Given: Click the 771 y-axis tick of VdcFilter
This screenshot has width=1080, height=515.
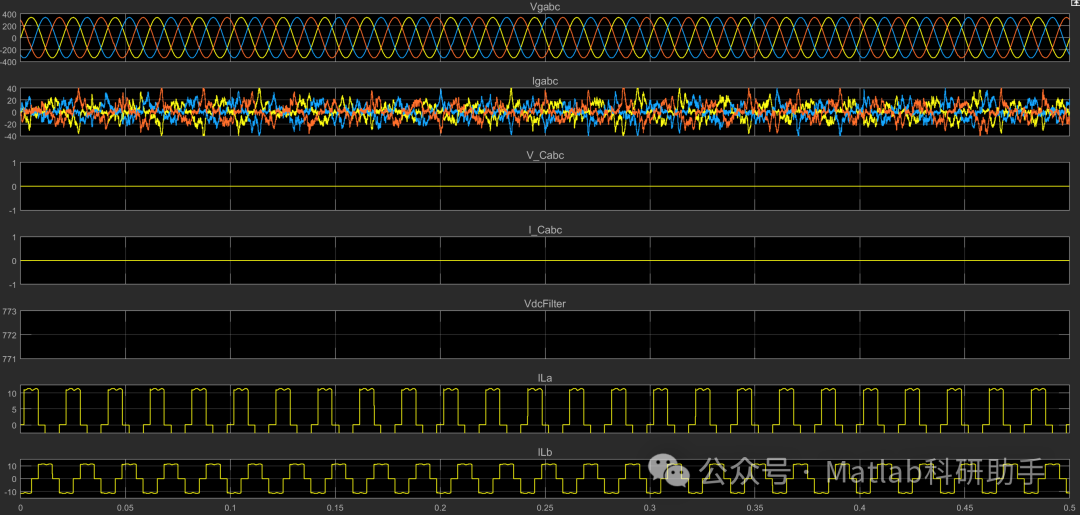Looking at the screenshot, I should pos(10,359).
